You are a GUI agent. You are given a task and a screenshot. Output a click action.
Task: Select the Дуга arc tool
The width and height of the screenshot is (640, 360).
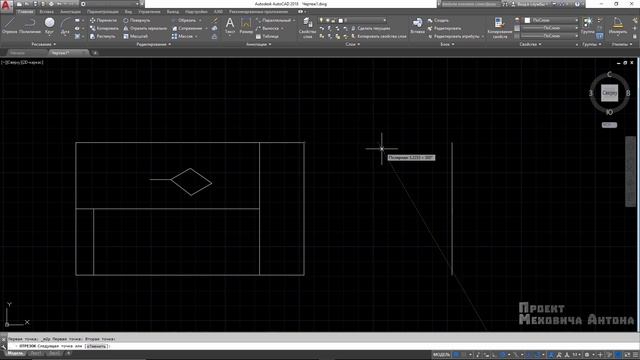point(65,26)
